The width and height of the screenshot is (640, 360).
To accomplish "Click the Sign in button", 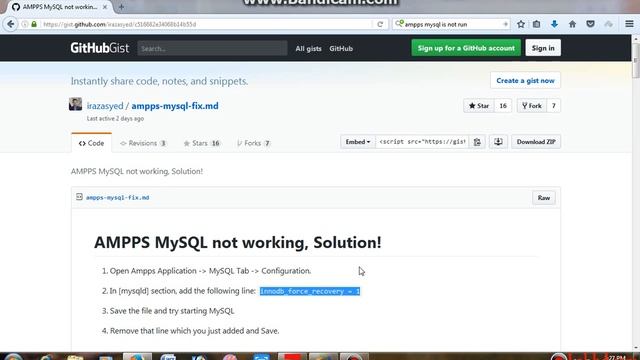I will 543,48.
